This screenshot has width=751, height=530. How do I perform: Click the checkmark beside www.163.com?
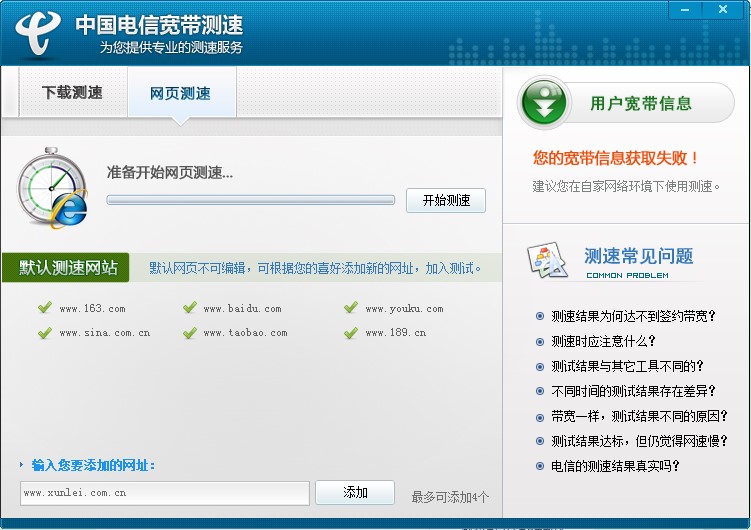click(x=45, y=307)
